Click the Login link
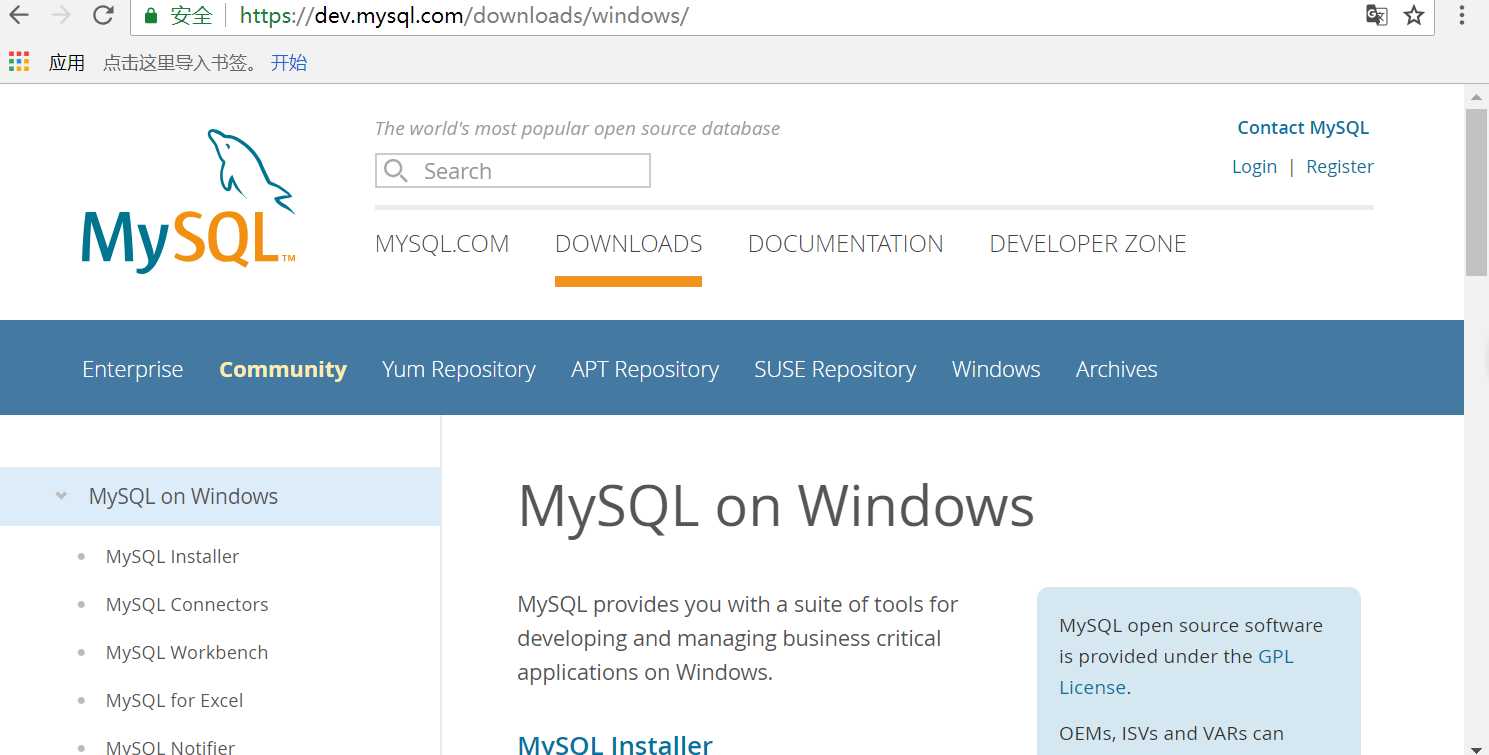 [1254, 167]
